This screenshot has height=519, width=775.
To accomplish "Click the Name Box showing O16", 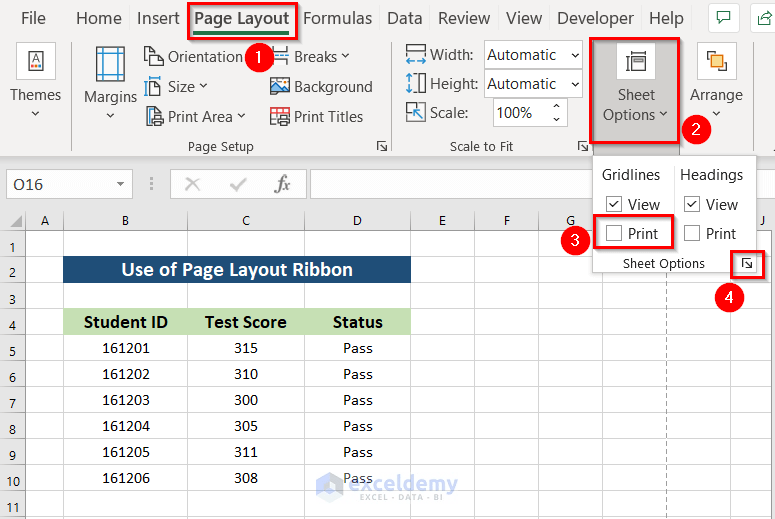I will point(60,184).
